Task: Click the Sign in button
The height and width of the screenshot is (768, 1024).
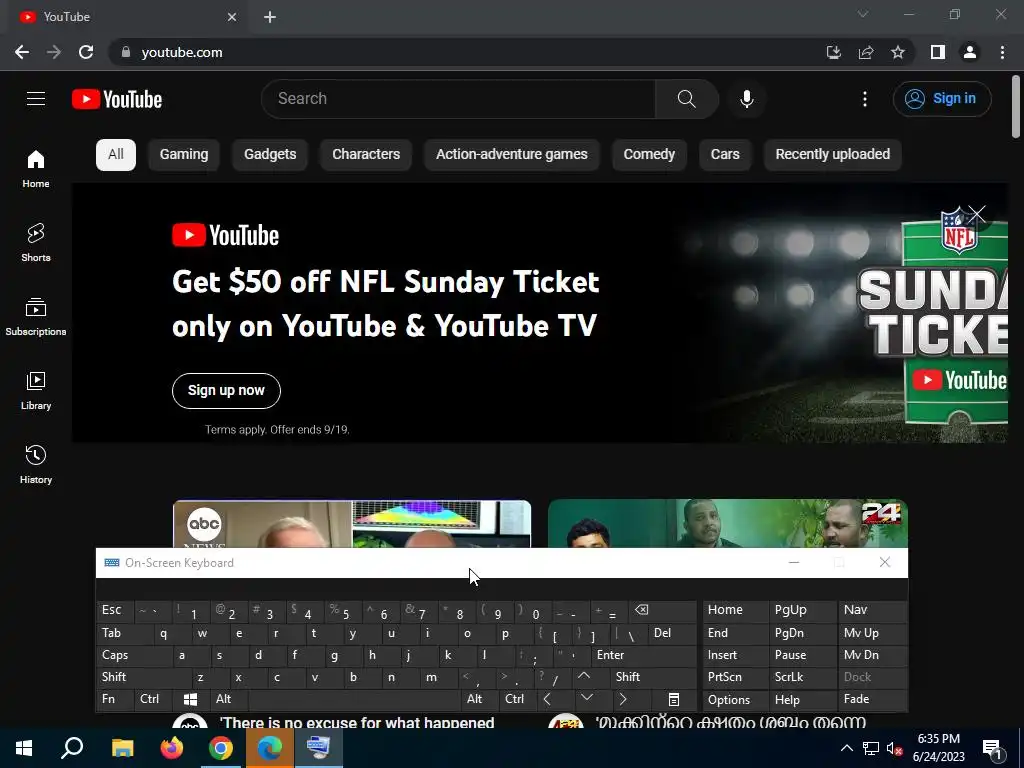Action: point(942,99)
